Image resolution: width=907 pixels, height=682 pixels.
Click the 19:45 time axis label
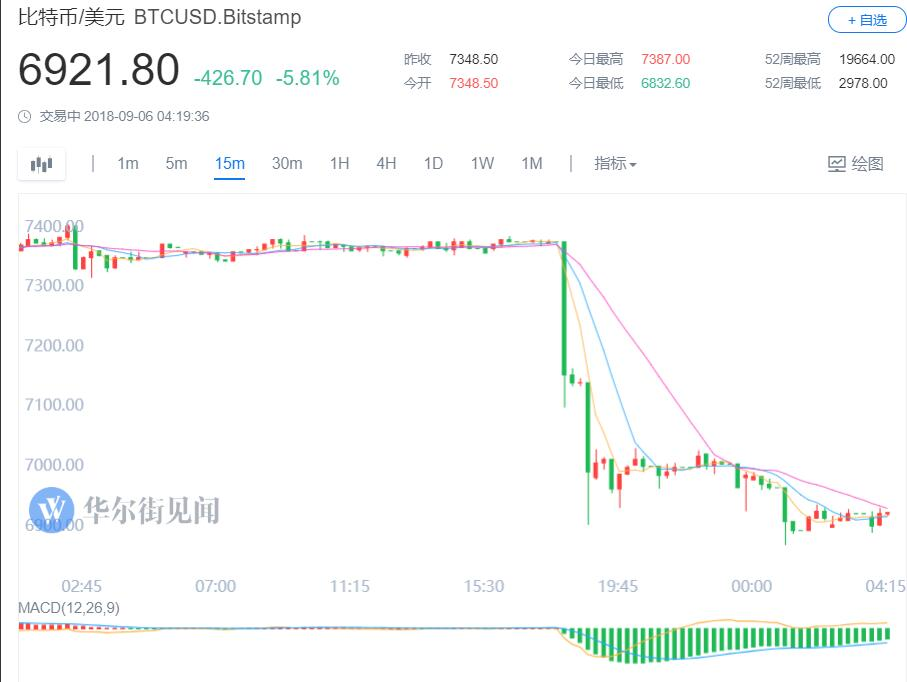click(x=618, y=587)
